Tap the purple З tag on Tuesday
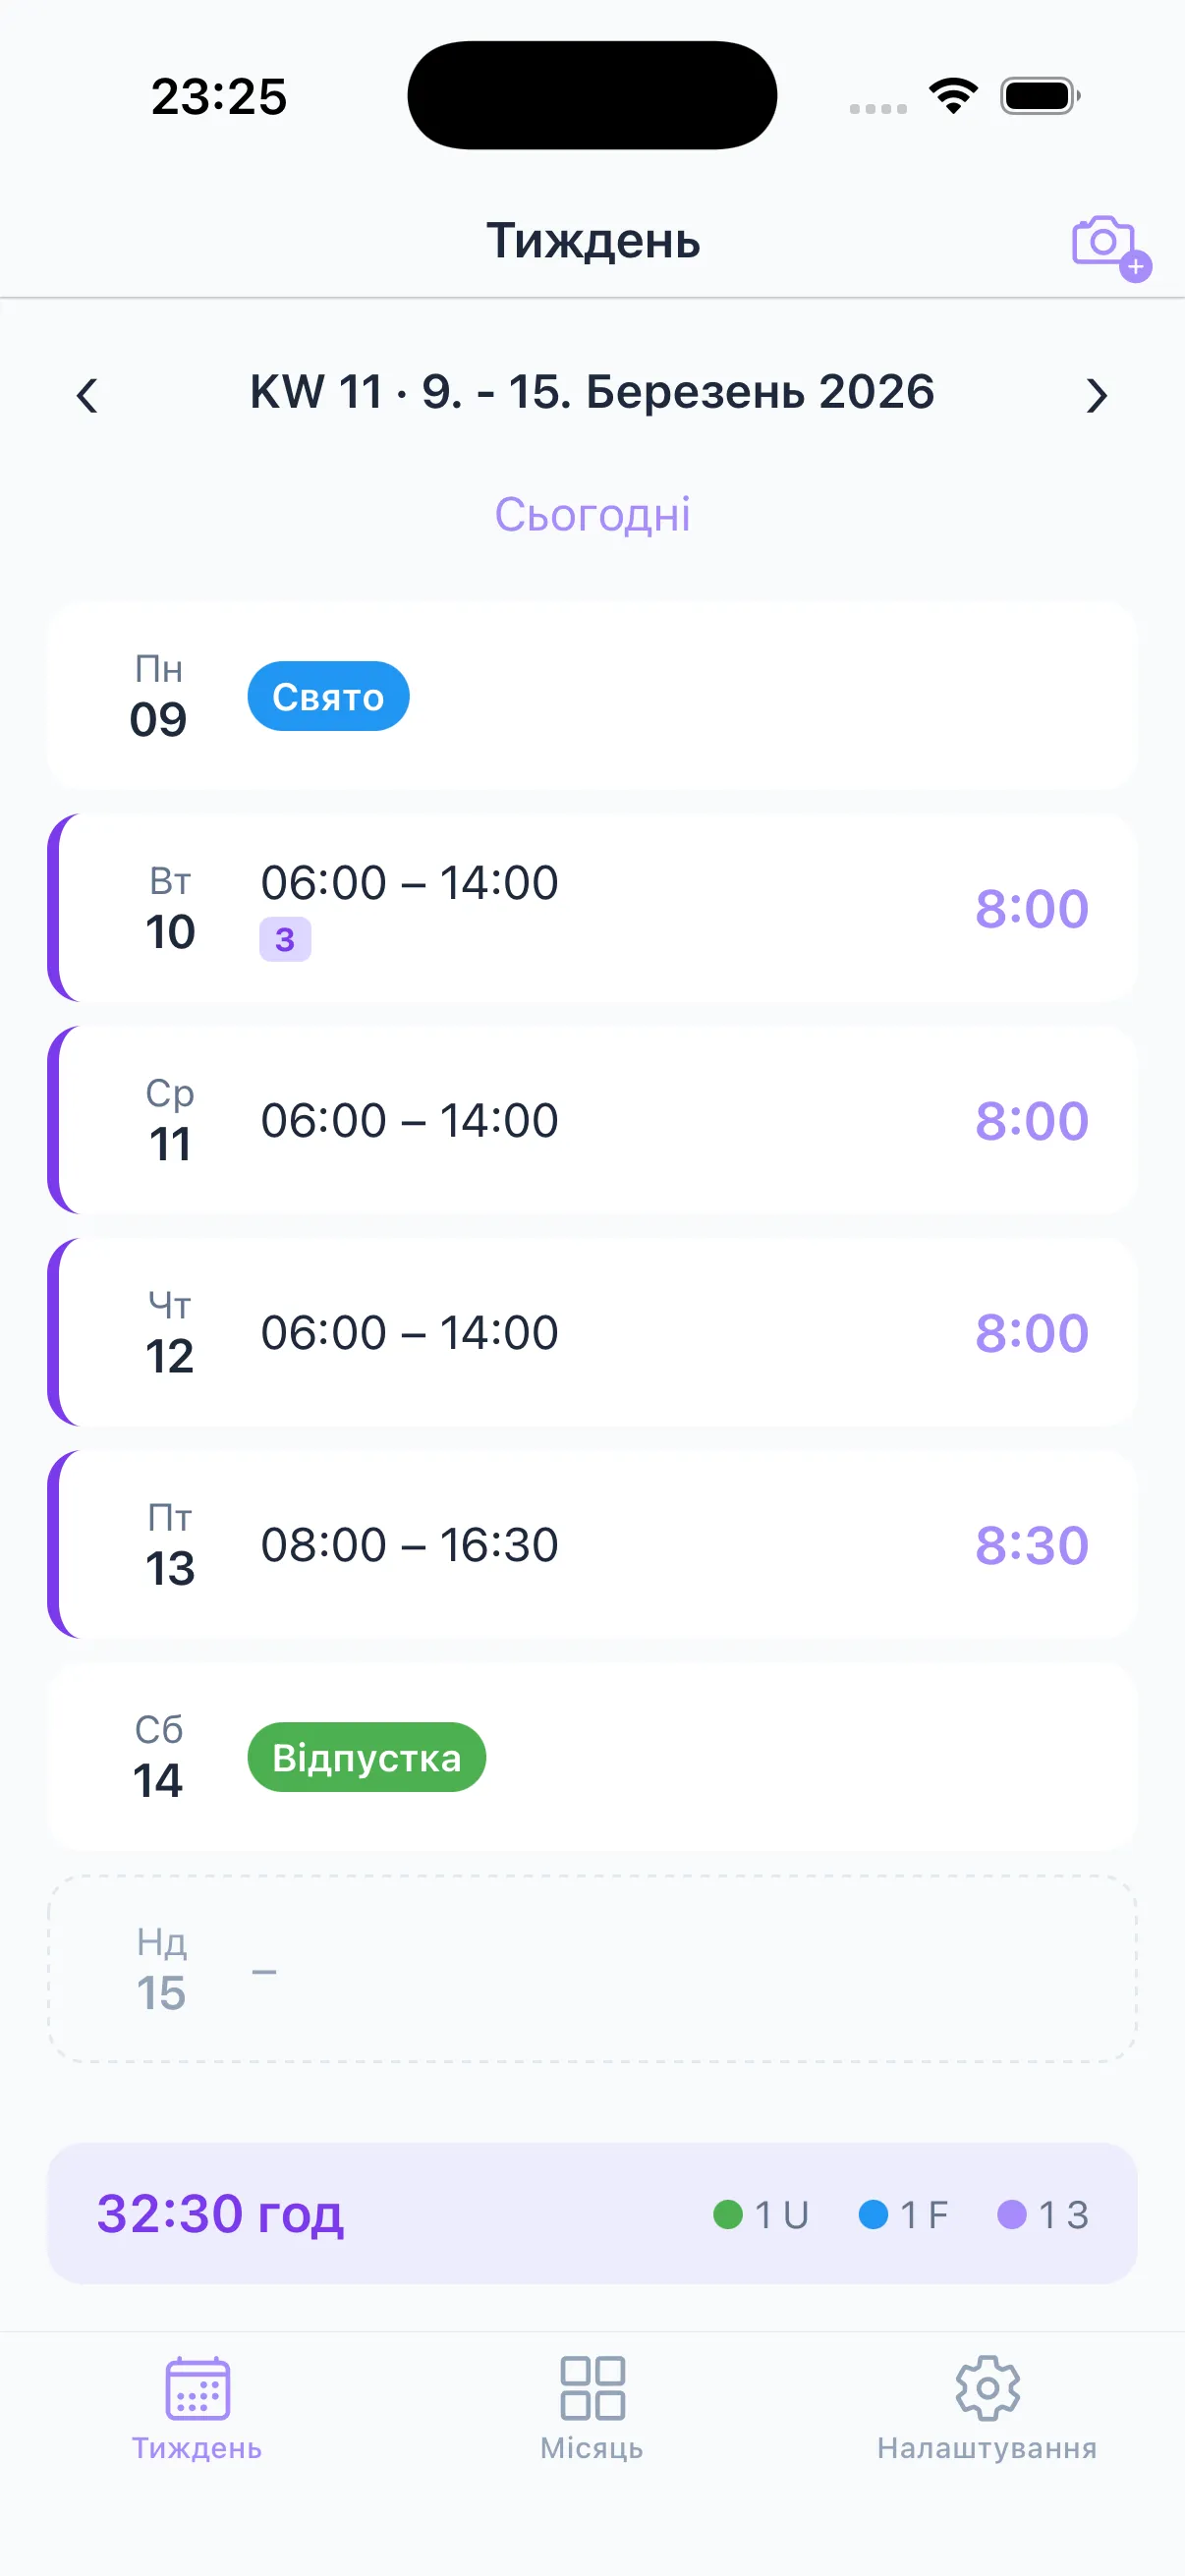Viewport: 1185px width, 2576px height. coord(285,940)
